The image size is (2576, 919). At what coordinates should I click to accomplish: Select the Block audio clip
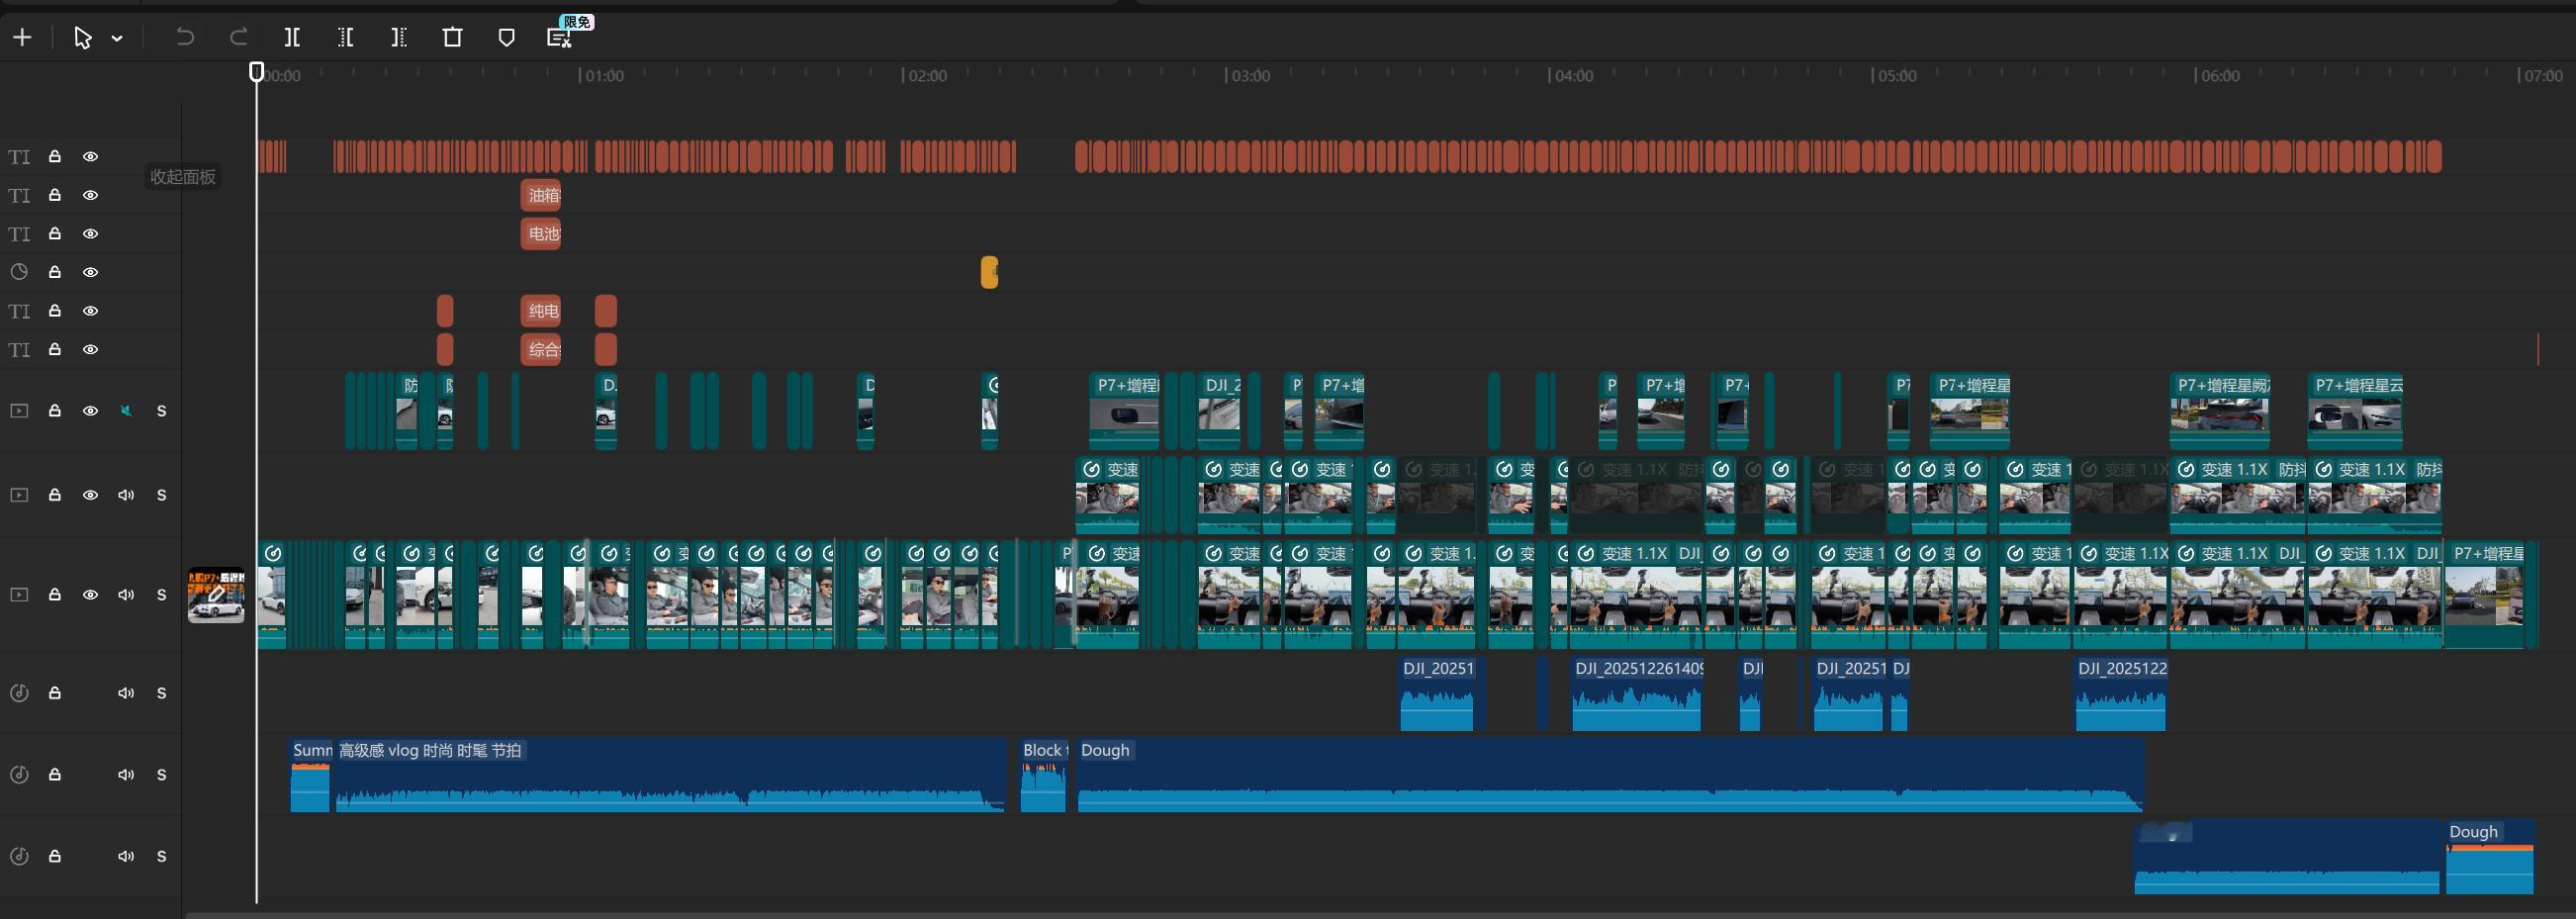tap(1043, 775)
